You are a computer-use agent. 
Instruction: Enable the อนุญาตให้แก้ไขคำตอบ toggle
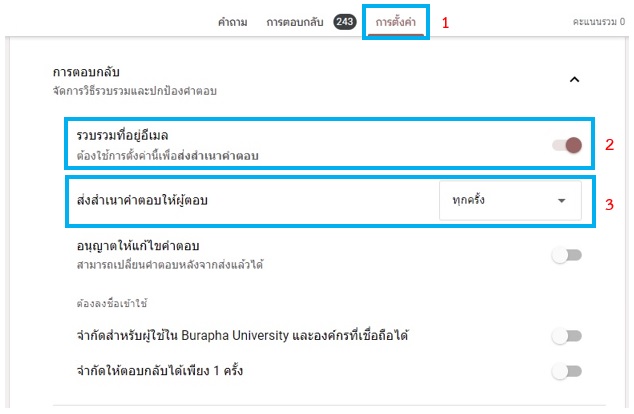click(x=566, y=255)
